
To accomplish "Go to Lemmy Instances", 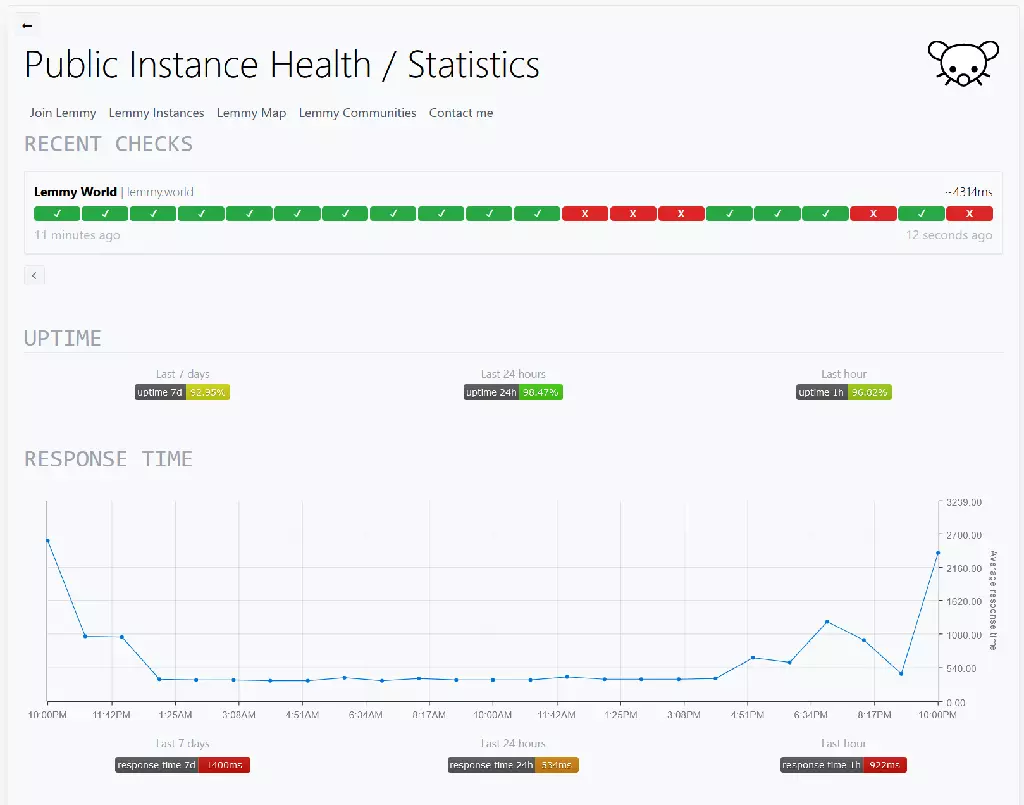I will click(157, 113).
